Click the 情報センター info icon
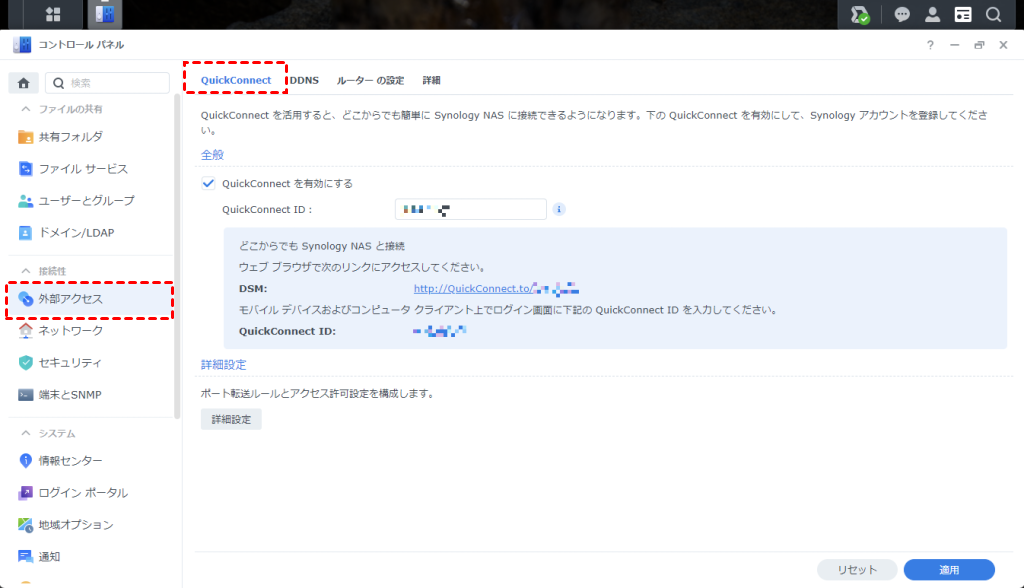 coord(25,461)
